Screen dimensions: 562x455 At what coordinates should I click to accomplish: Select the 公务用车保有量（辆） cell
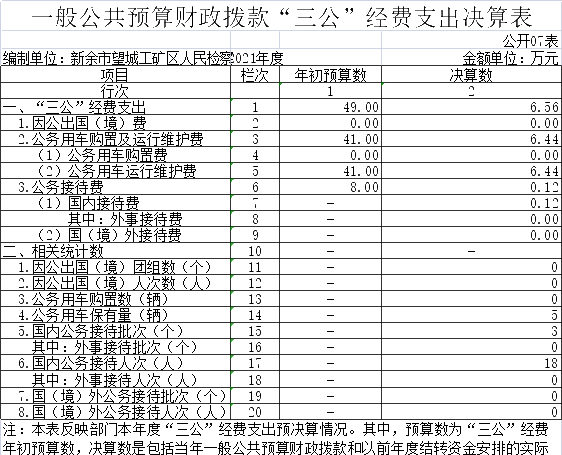[115, 315]
